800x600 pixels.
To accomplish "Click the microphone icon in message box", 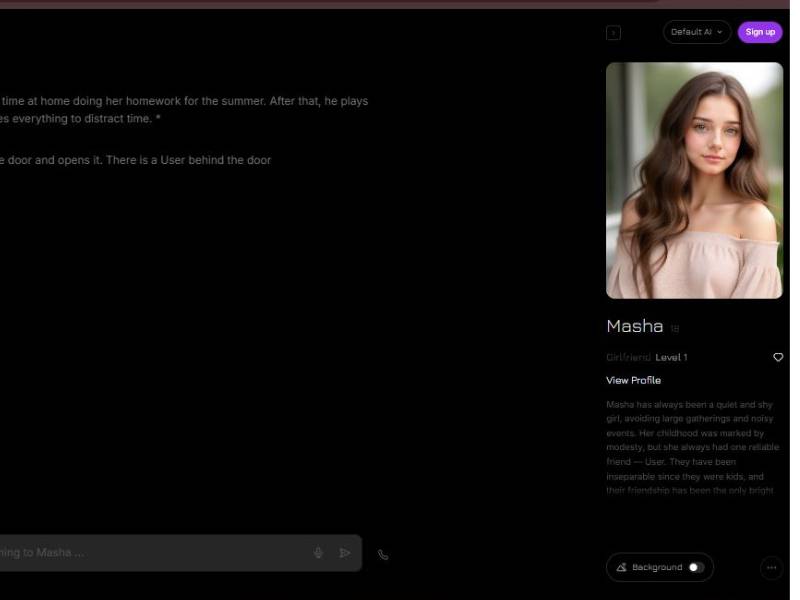I will (x=318, y=553).
